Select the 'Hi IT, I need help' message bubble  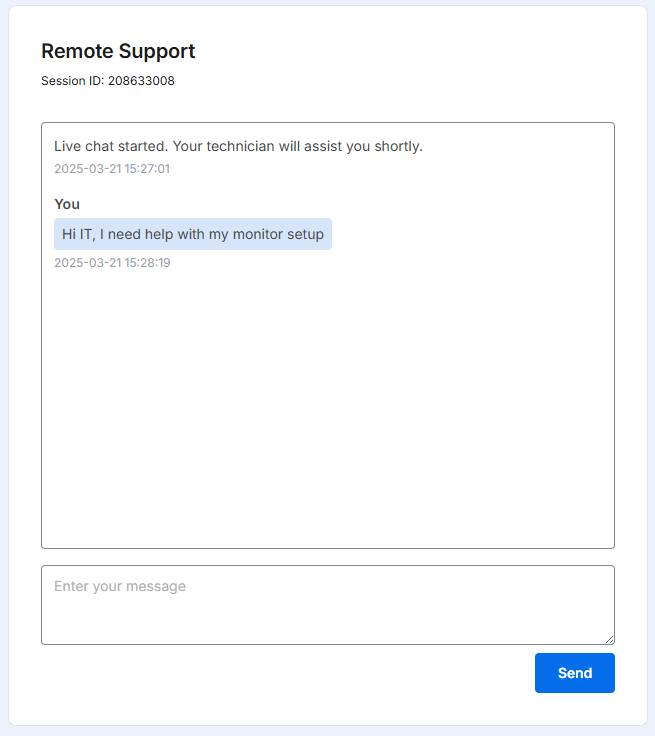[x=193, y=234]
